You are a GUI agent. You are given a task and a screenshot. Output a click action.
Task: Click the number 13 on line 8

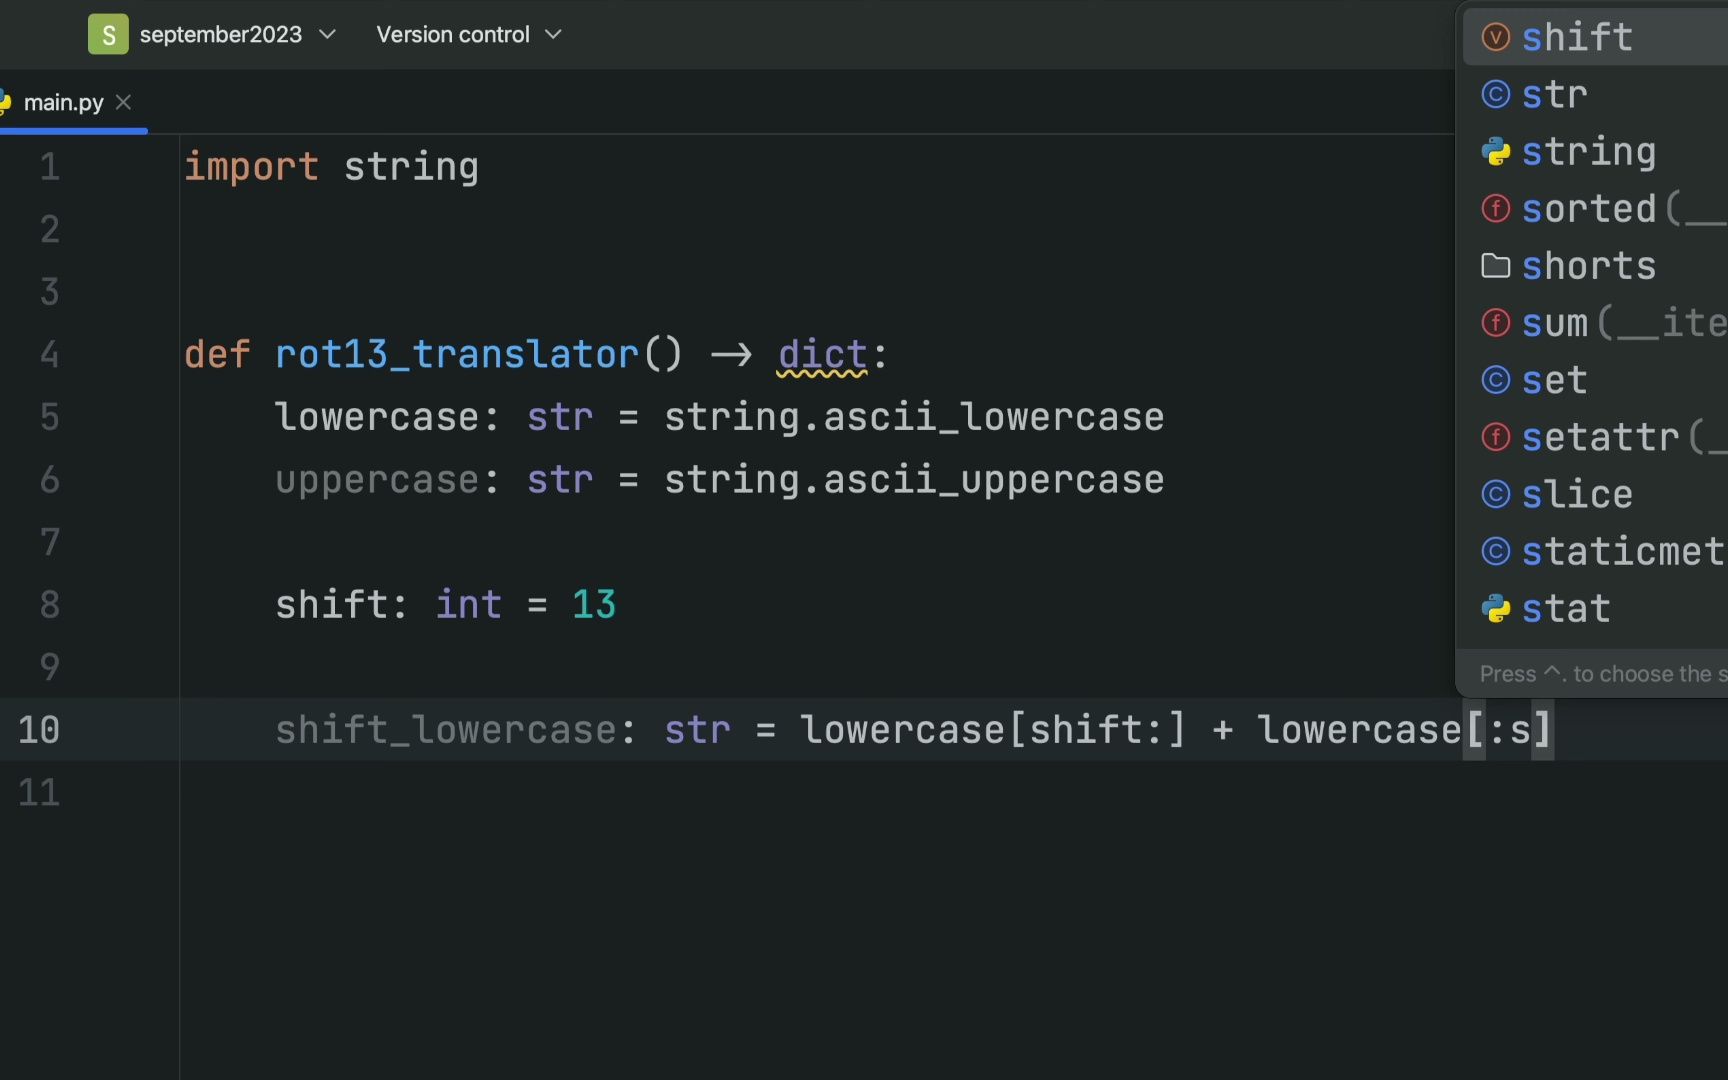click(x=594, y=605)
